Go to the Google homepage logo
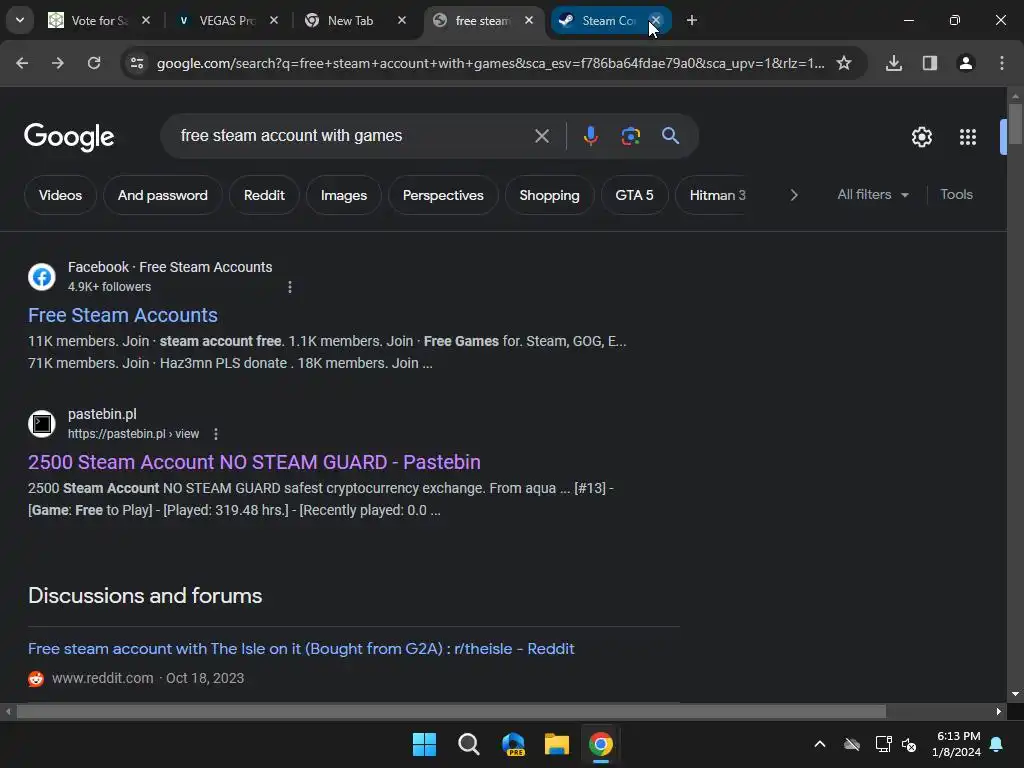 click(69, 136)
